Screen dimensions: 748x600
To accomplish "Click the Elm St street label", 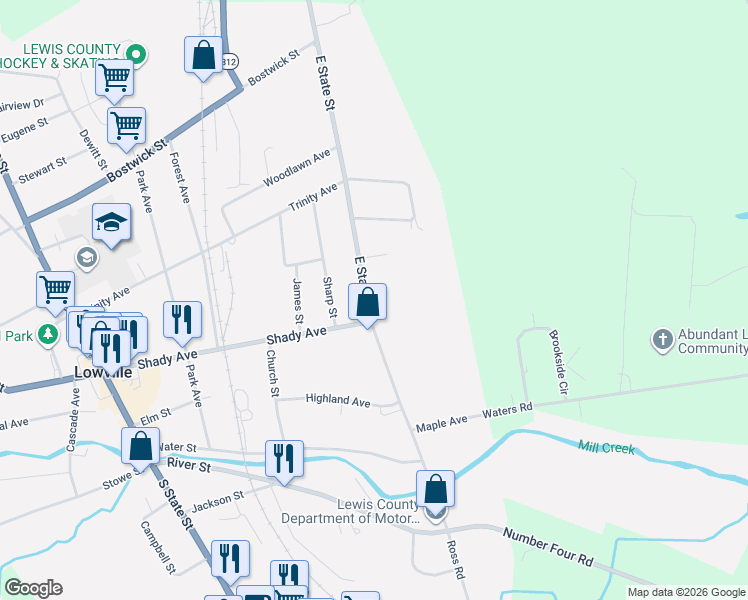I will pos(156,416).
